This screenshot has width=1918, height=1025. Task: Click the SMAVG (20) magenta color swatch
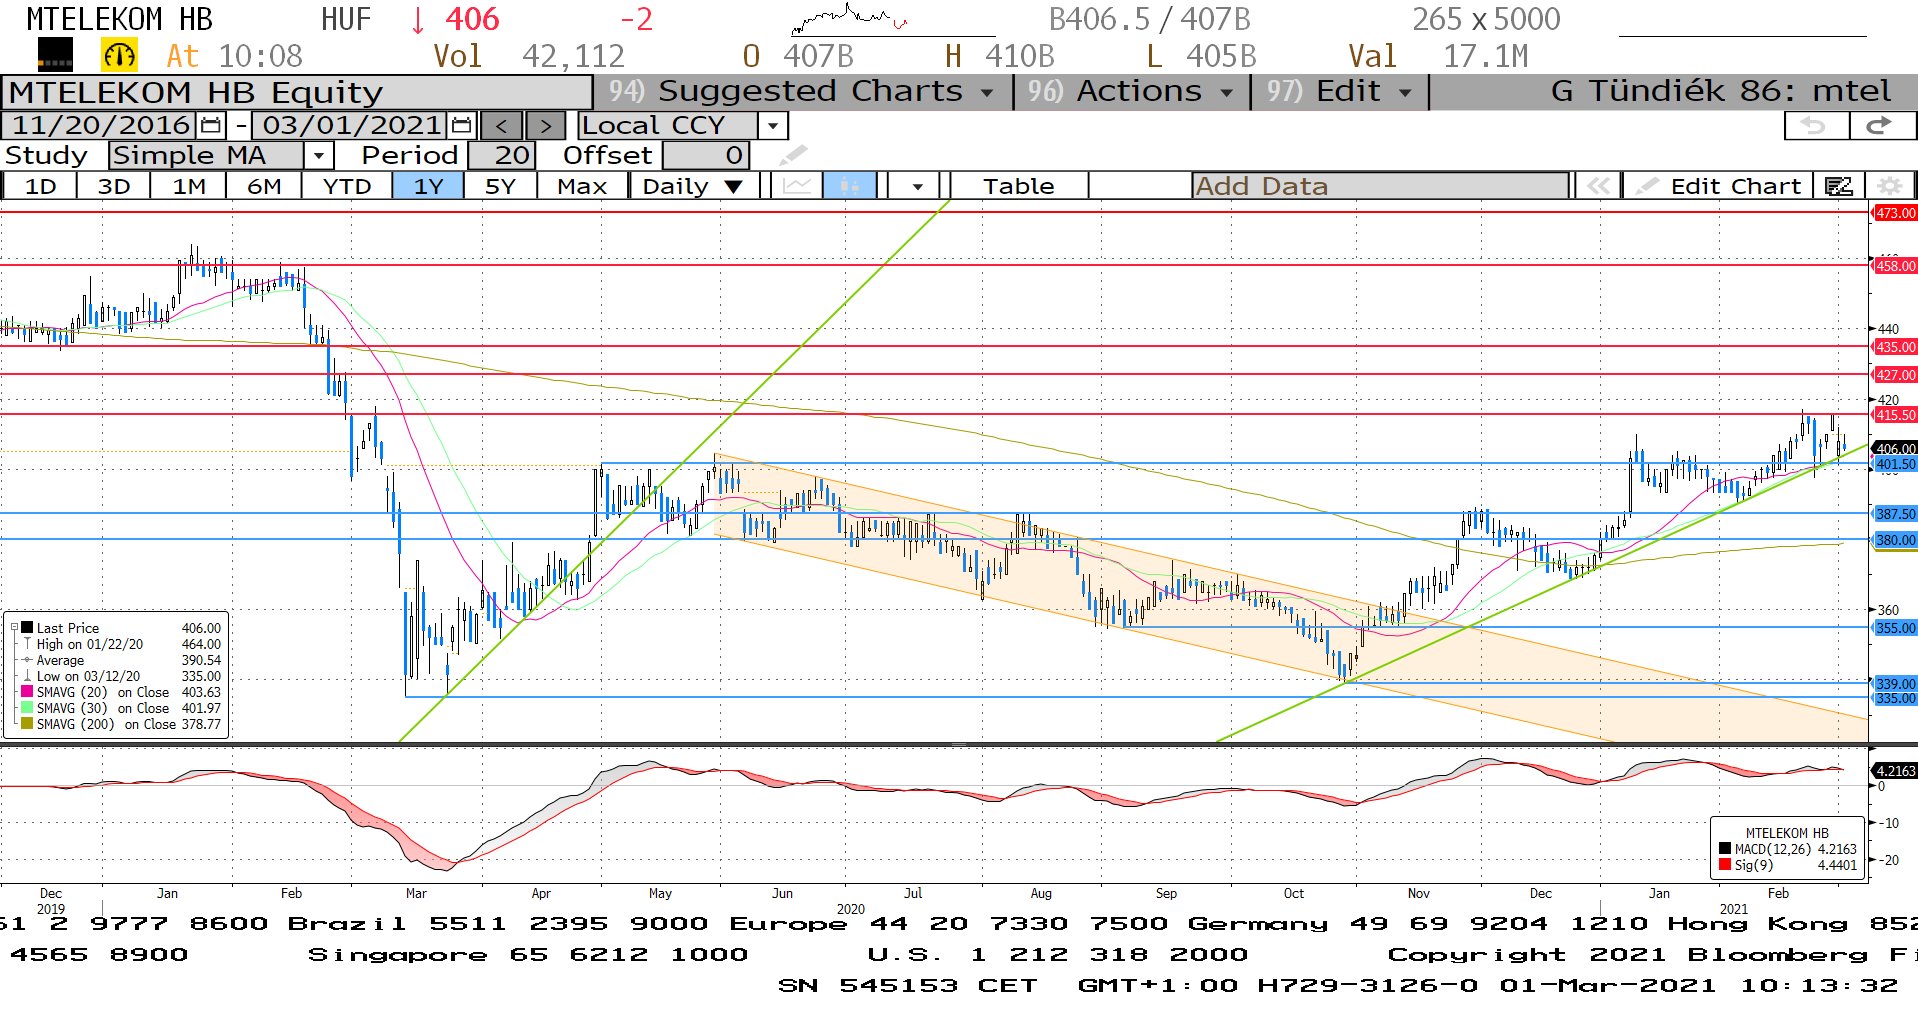(27, 692)
